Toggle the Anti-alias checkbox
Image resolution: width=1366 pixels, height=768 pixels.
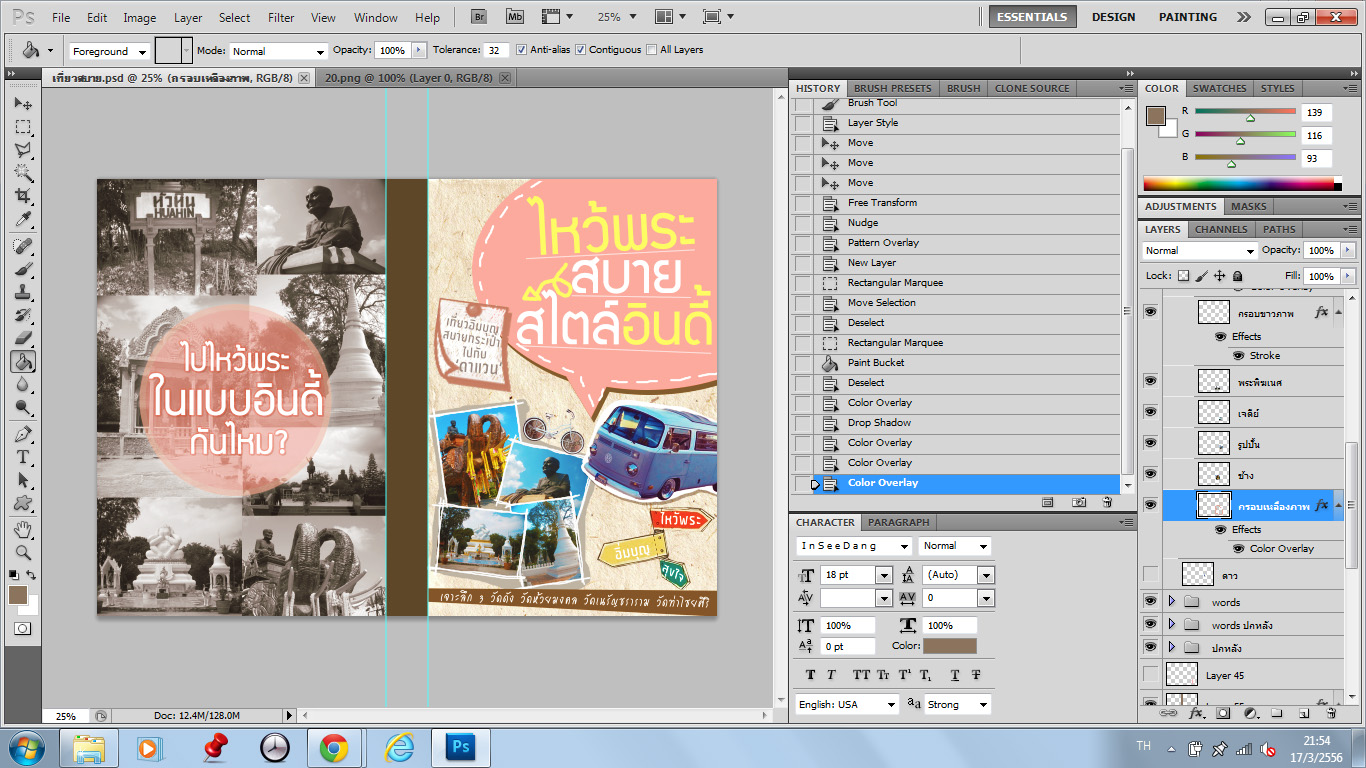[x=521, y=50]
